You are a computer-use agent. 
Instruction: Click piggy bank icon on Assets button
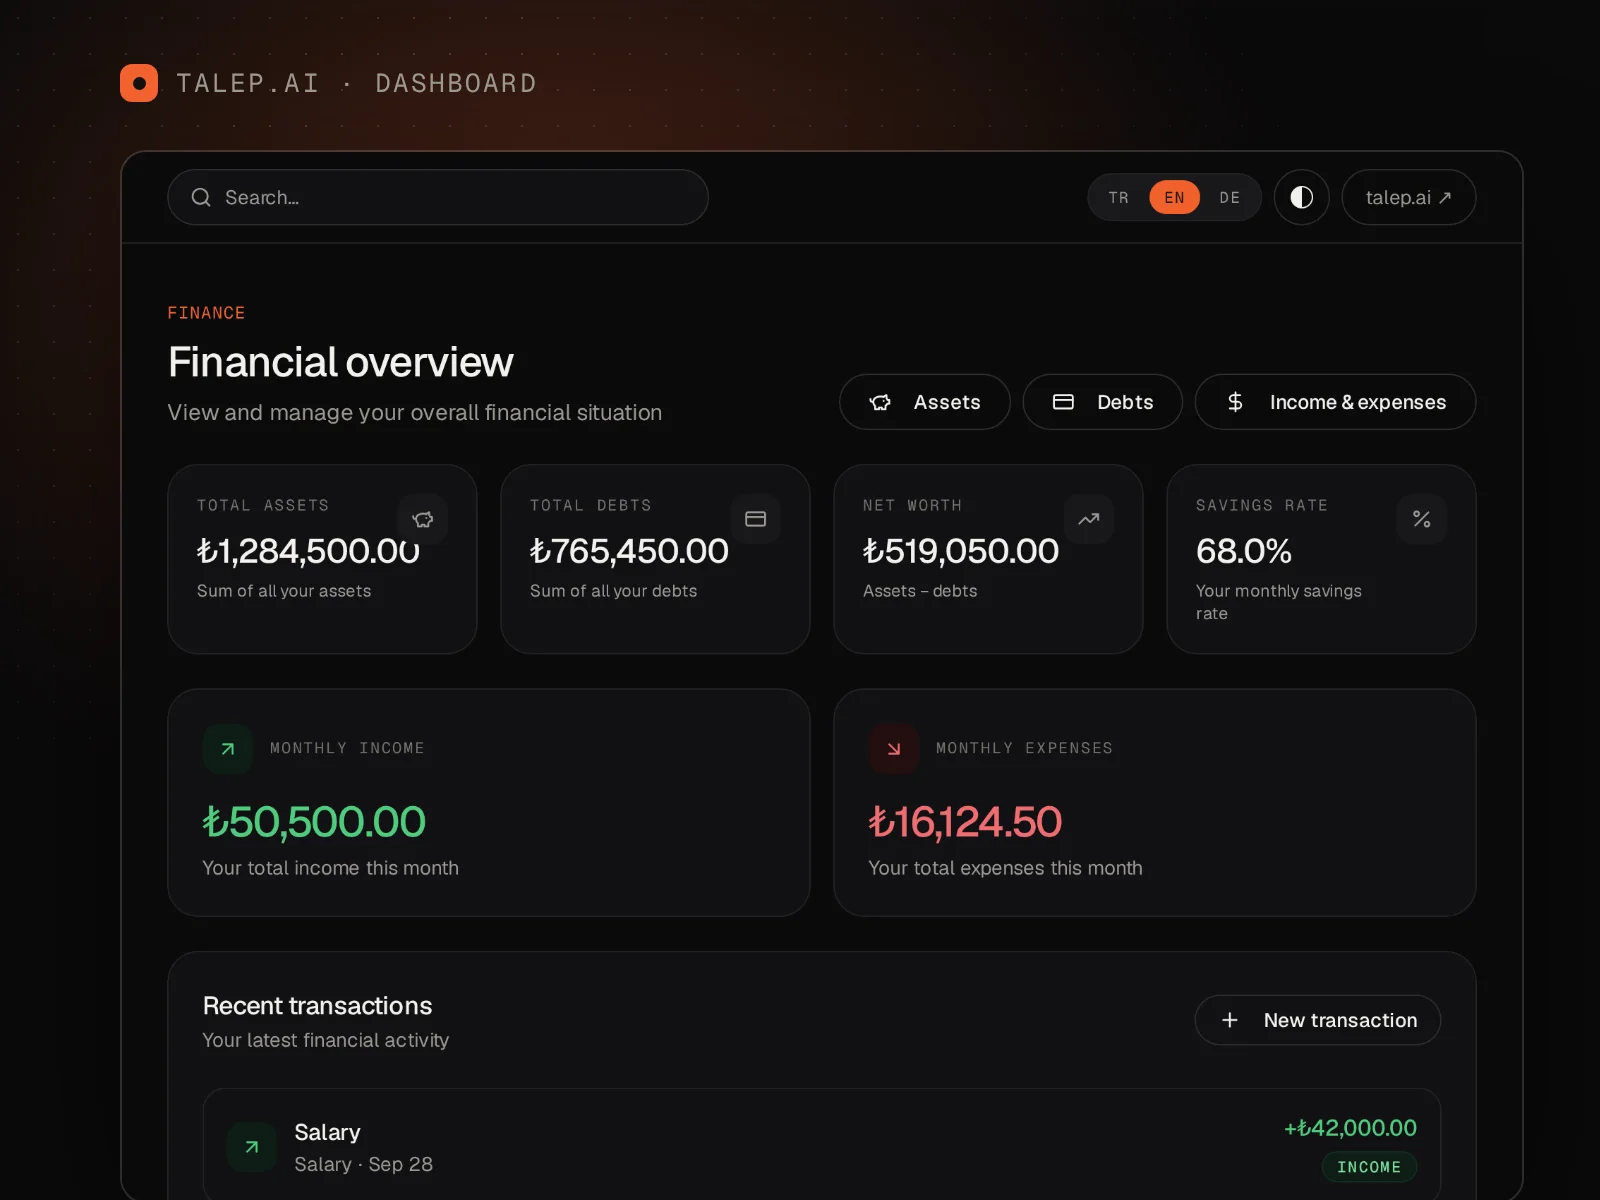click(x=880, y=402)
